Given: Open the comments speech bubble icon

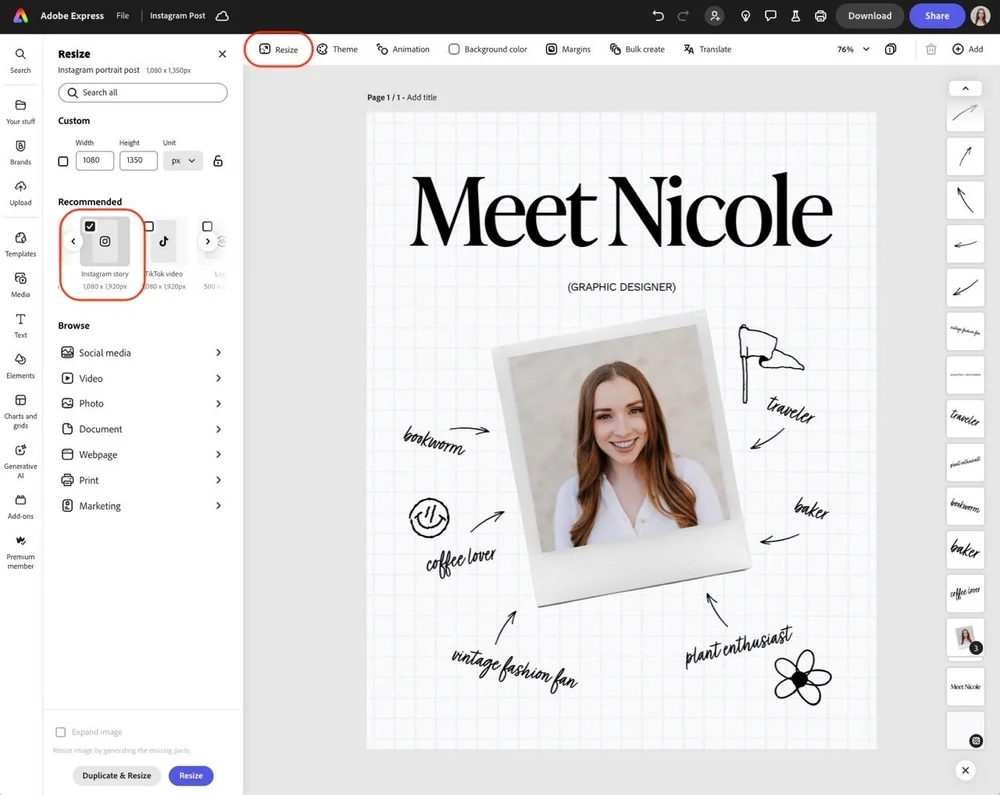Looking at the screenshot, I should tap(770, 16).
